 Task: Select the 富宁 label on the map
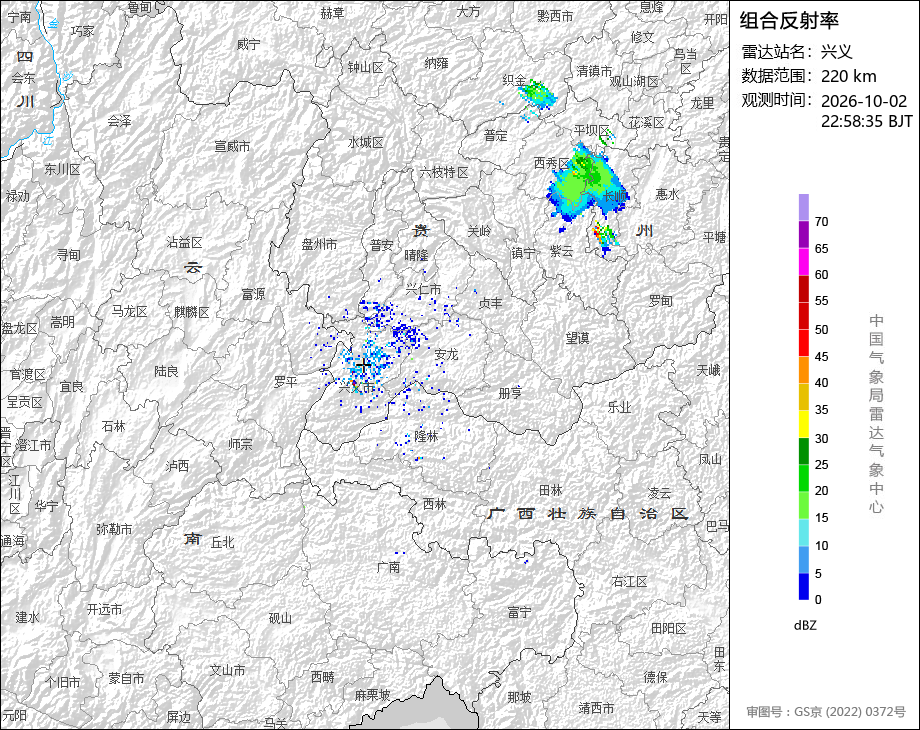pos(520,613)
